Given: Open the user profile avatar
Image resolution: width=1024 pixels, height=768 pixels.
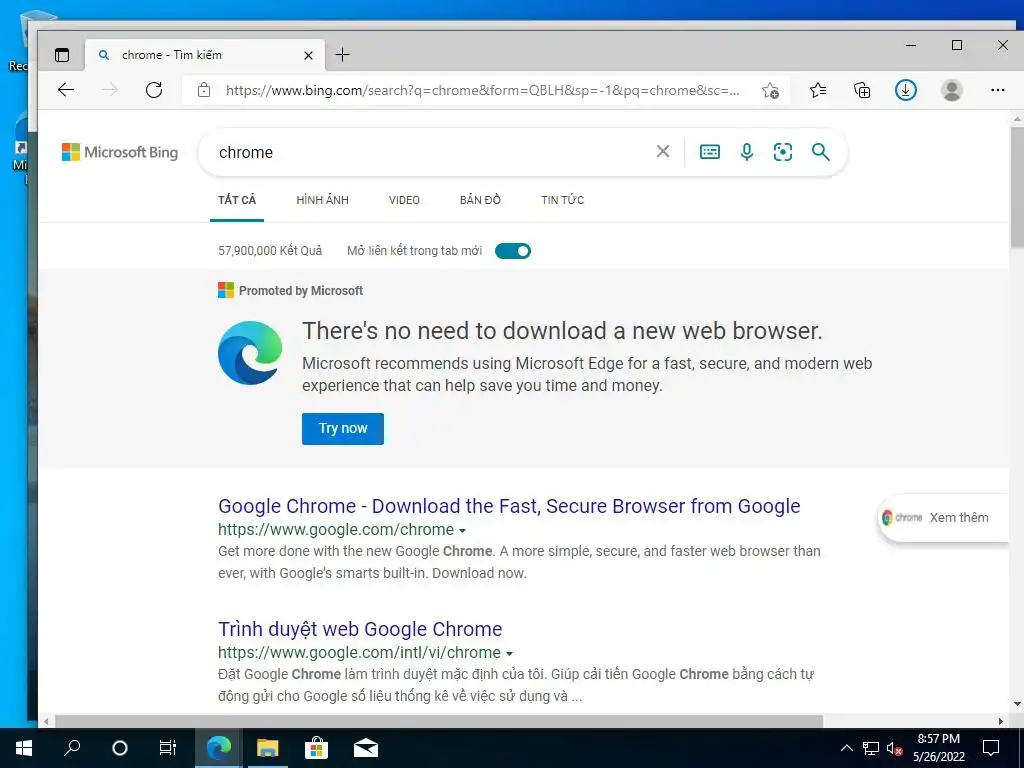Looking at the screenshot, I should pos(952,90).
